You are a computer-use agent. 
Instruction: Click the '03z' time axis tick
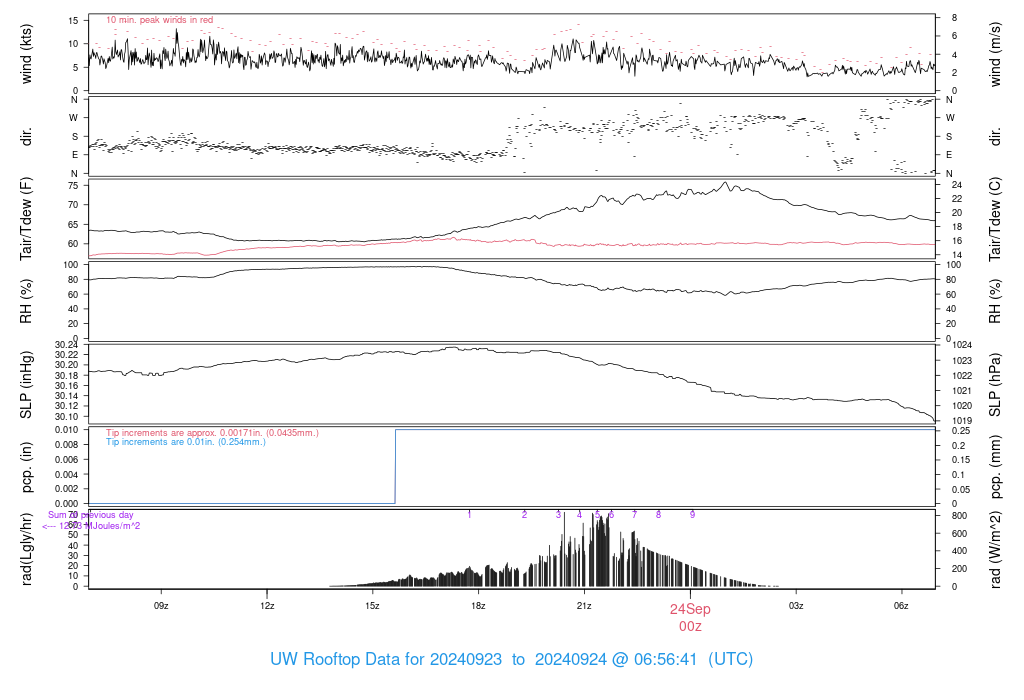pyautogui.click(x=795, y=606)
